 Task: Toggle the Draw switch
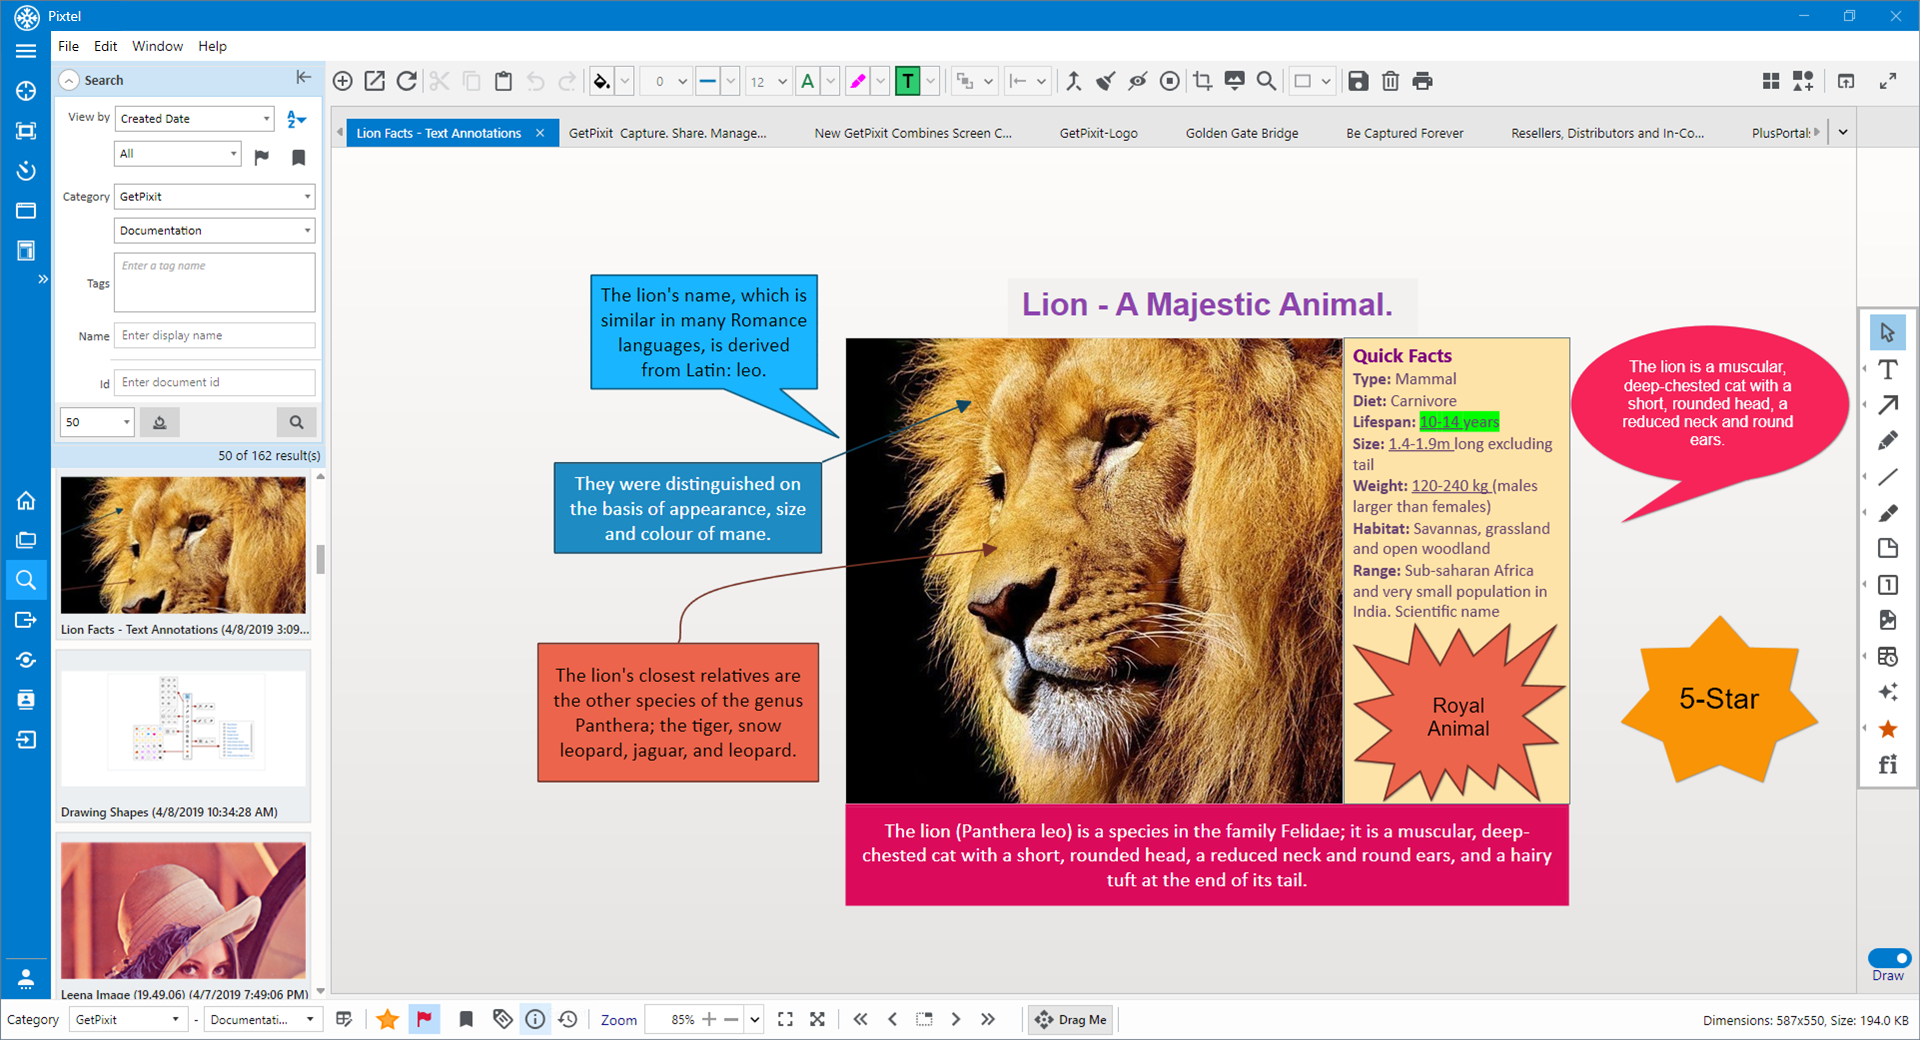click(x=1888, y=958)
